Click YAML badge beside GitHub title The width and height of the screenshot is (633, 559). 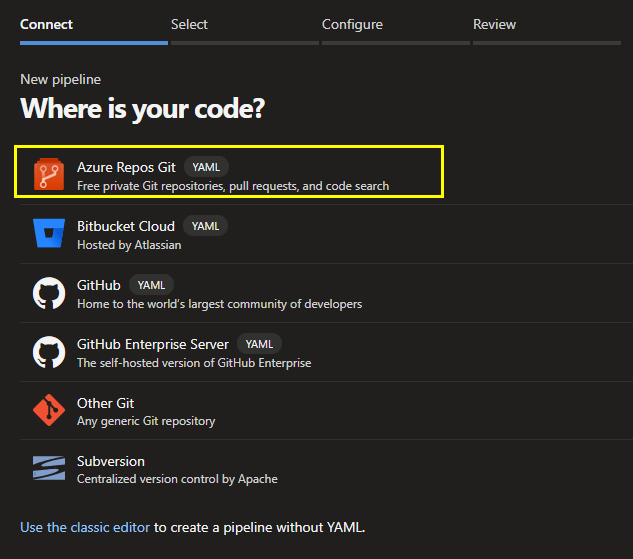pos(151,285)
